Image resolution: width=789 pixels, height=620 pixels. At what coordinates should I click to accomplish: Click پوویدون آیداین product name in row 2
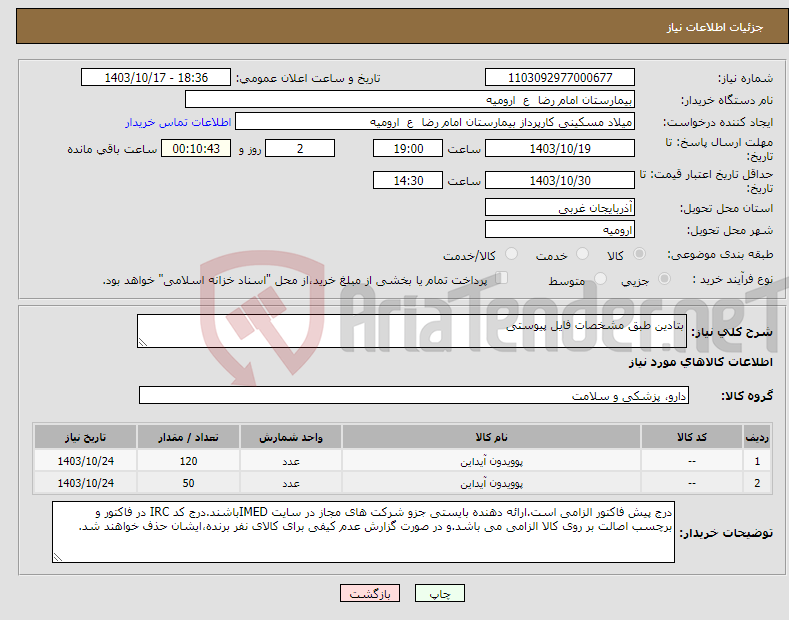point(491,483)
